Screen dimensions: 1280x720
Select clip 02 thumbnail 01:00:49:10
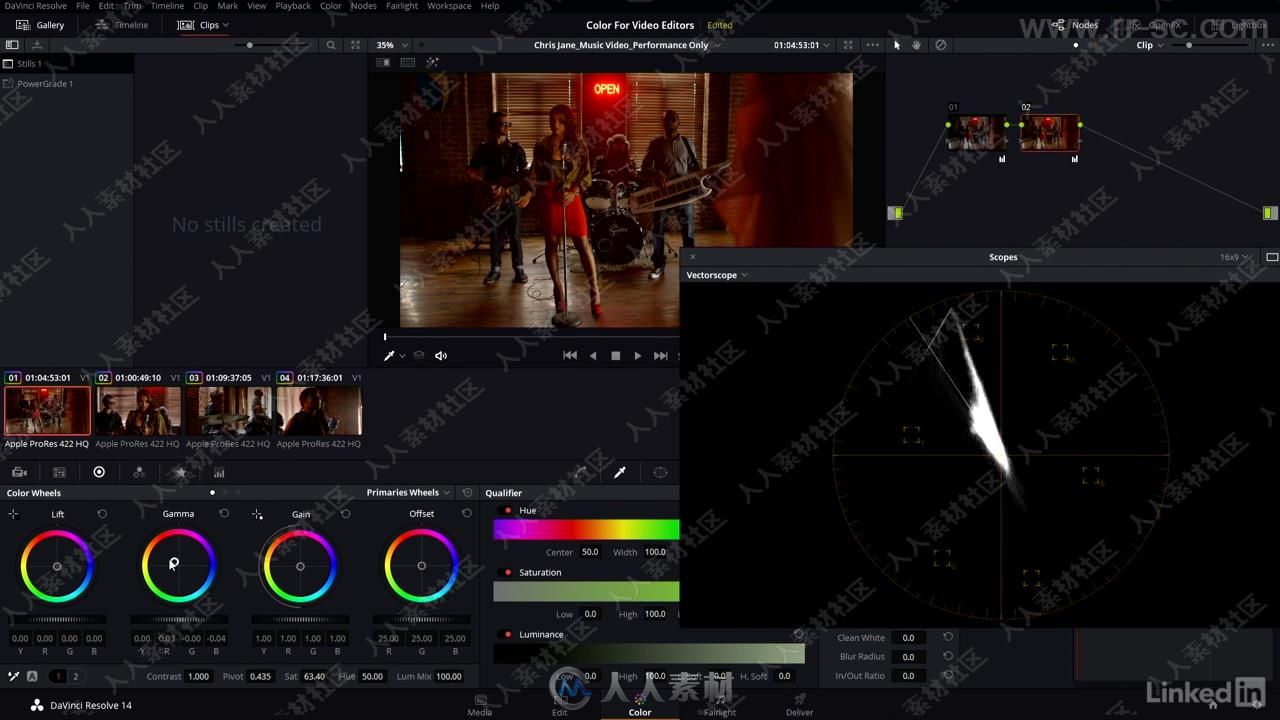[x=138, y=410]
